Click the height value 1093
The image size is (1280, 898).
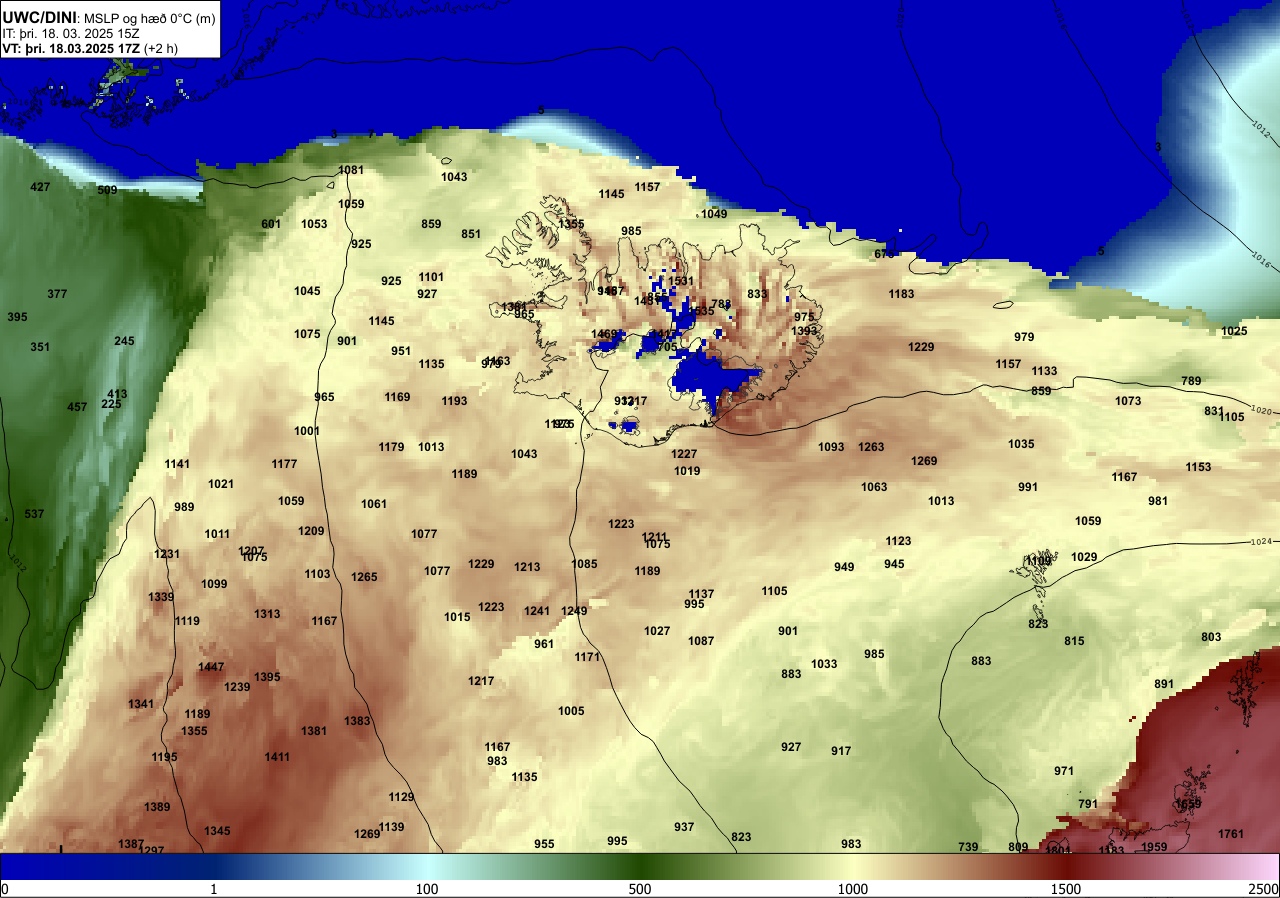(x=831, y=447)
